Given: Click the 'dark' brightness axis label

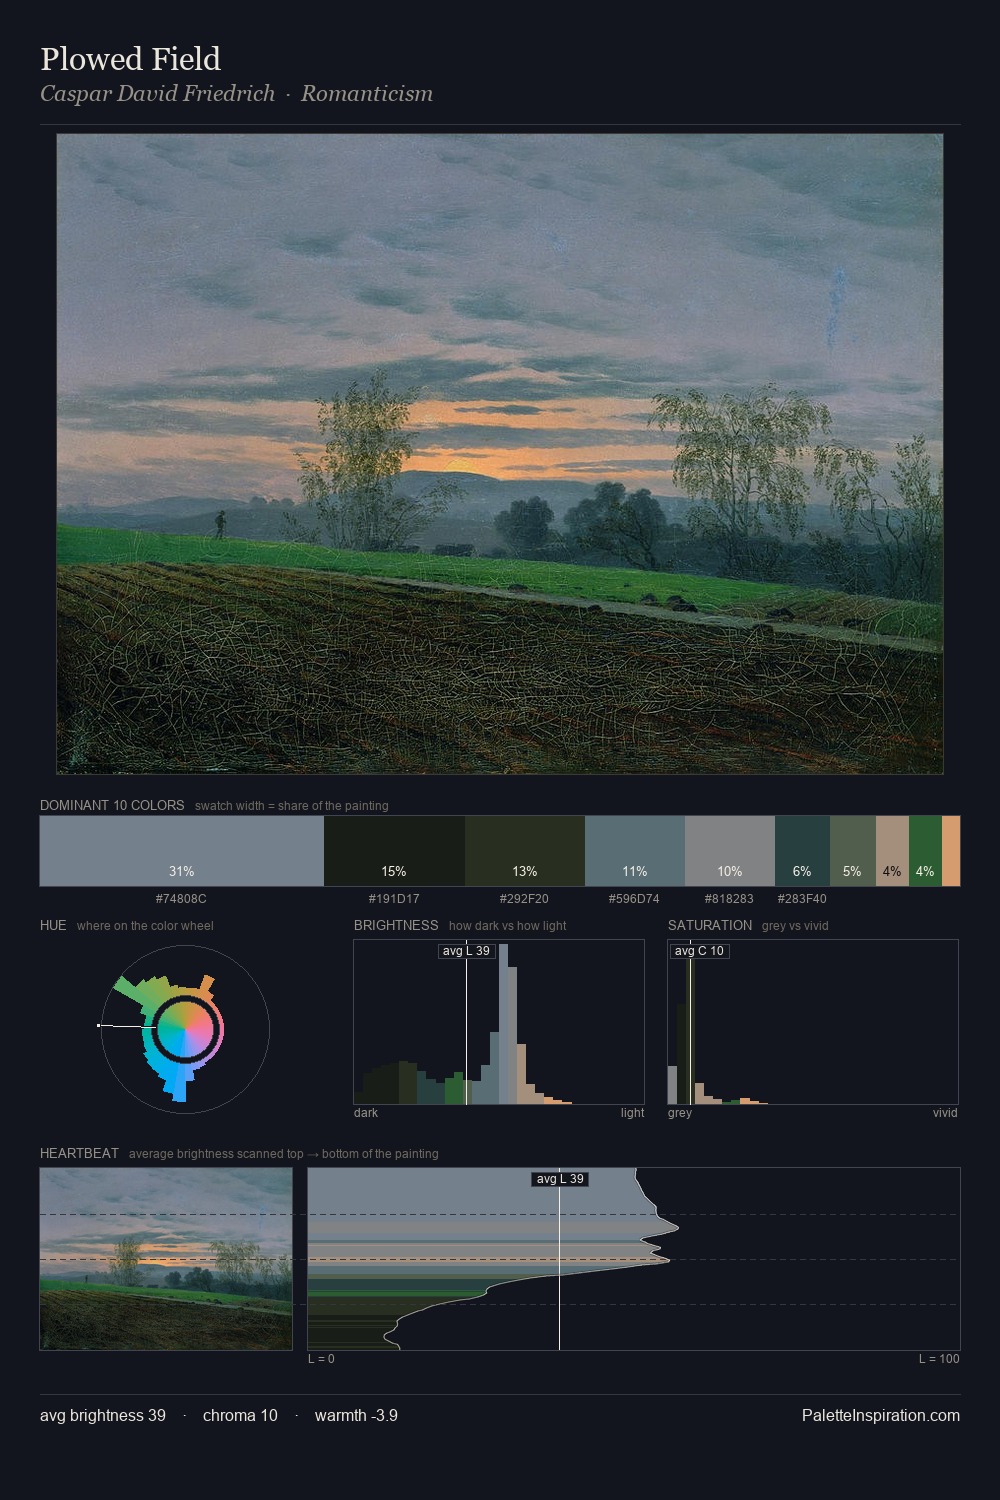Looking at the screenshot, I should tap(366, 1113).
